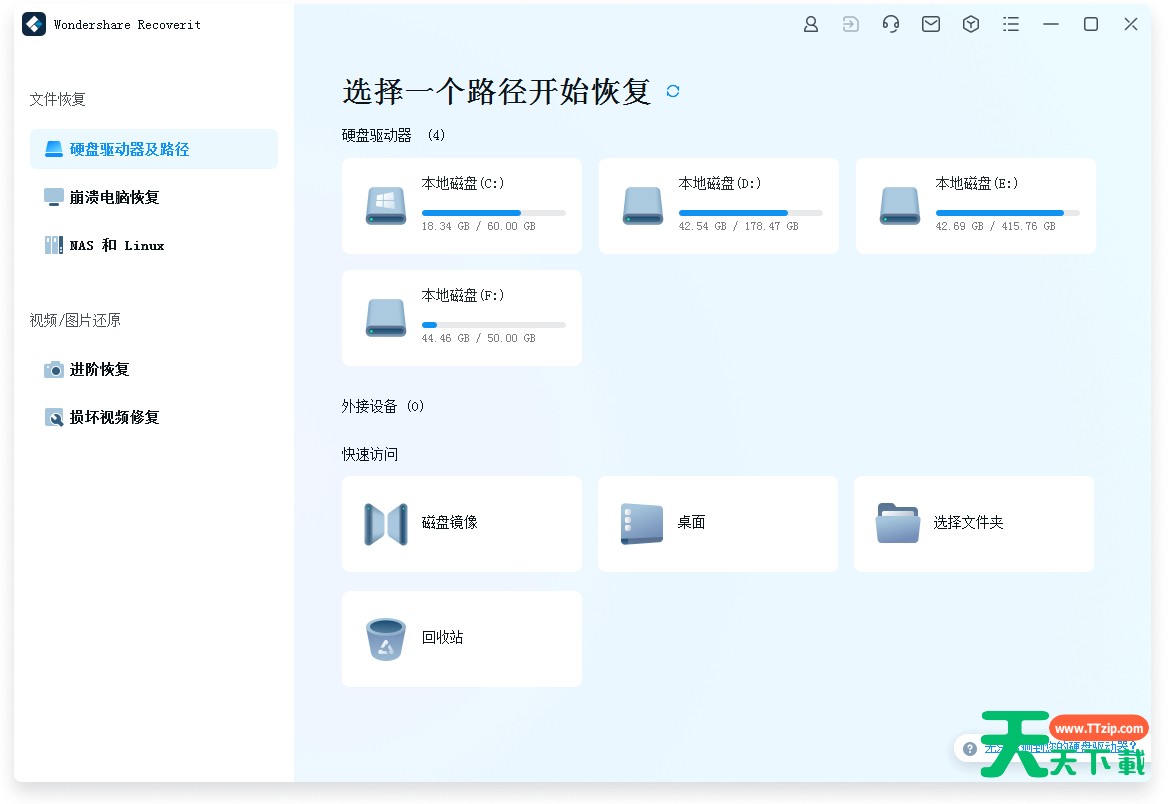This screenshot has width=1173, height=804.
Task: Click the 回收站 label
Action: tap(442, 637)
